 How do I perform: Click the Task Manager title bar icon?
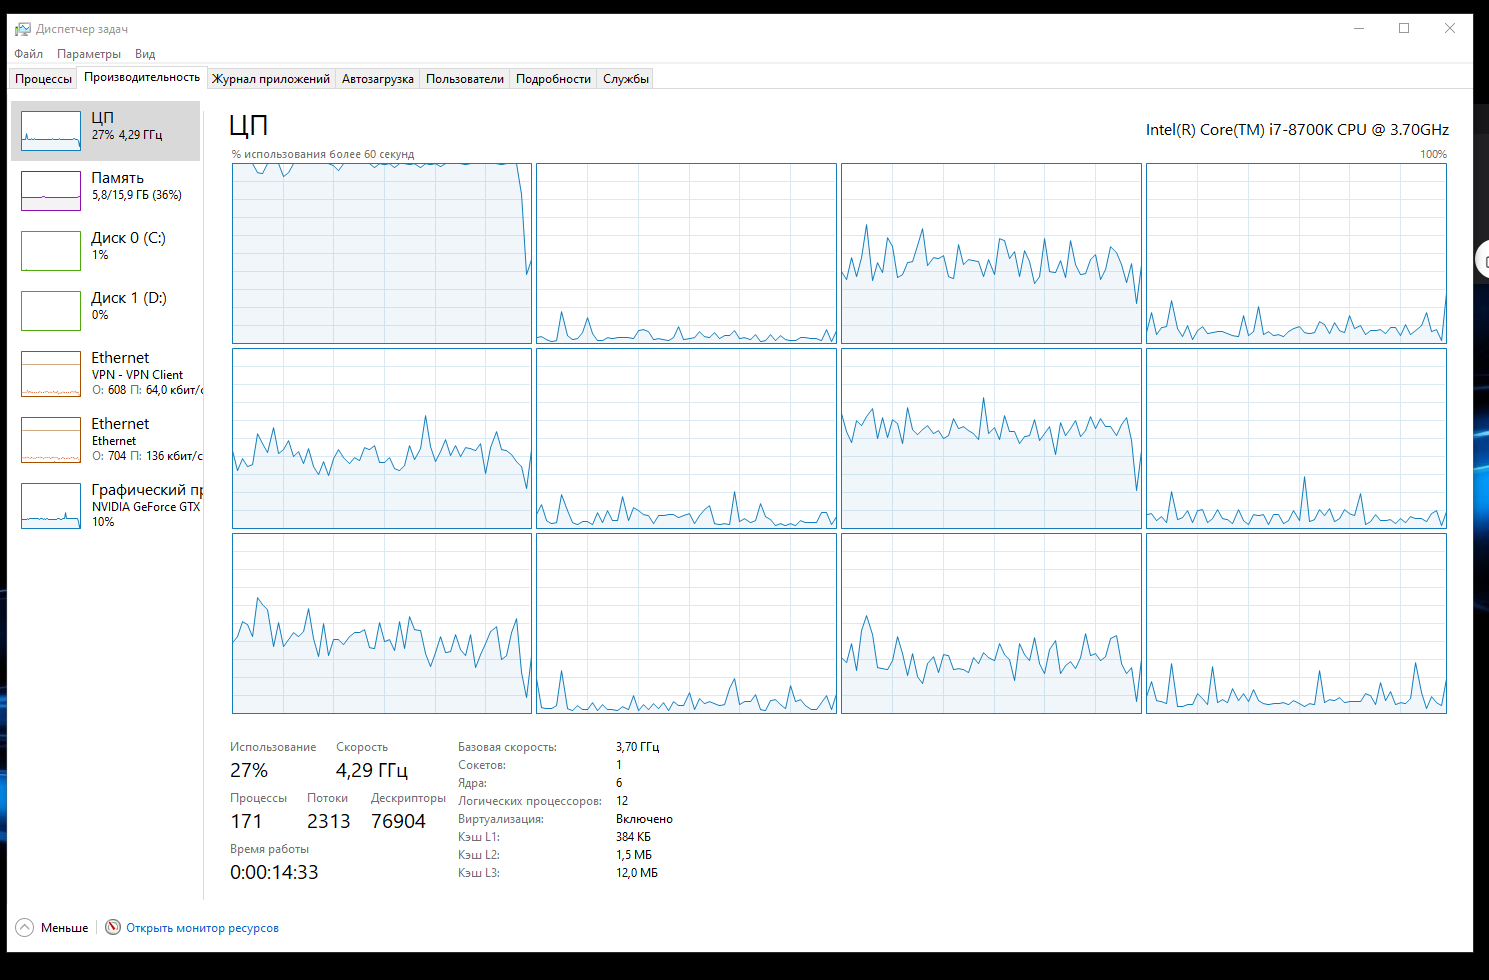coord(23,29)
